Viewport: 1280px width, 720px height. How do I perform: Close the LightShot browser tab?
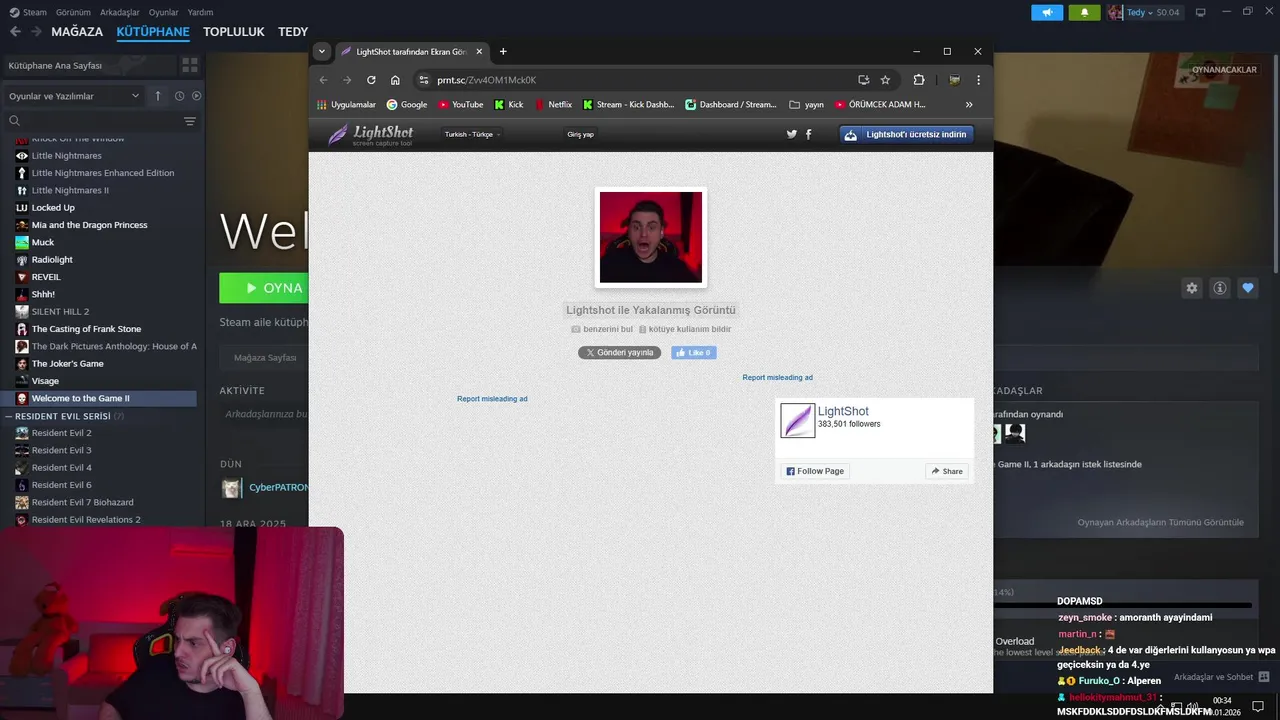(479, 51)
